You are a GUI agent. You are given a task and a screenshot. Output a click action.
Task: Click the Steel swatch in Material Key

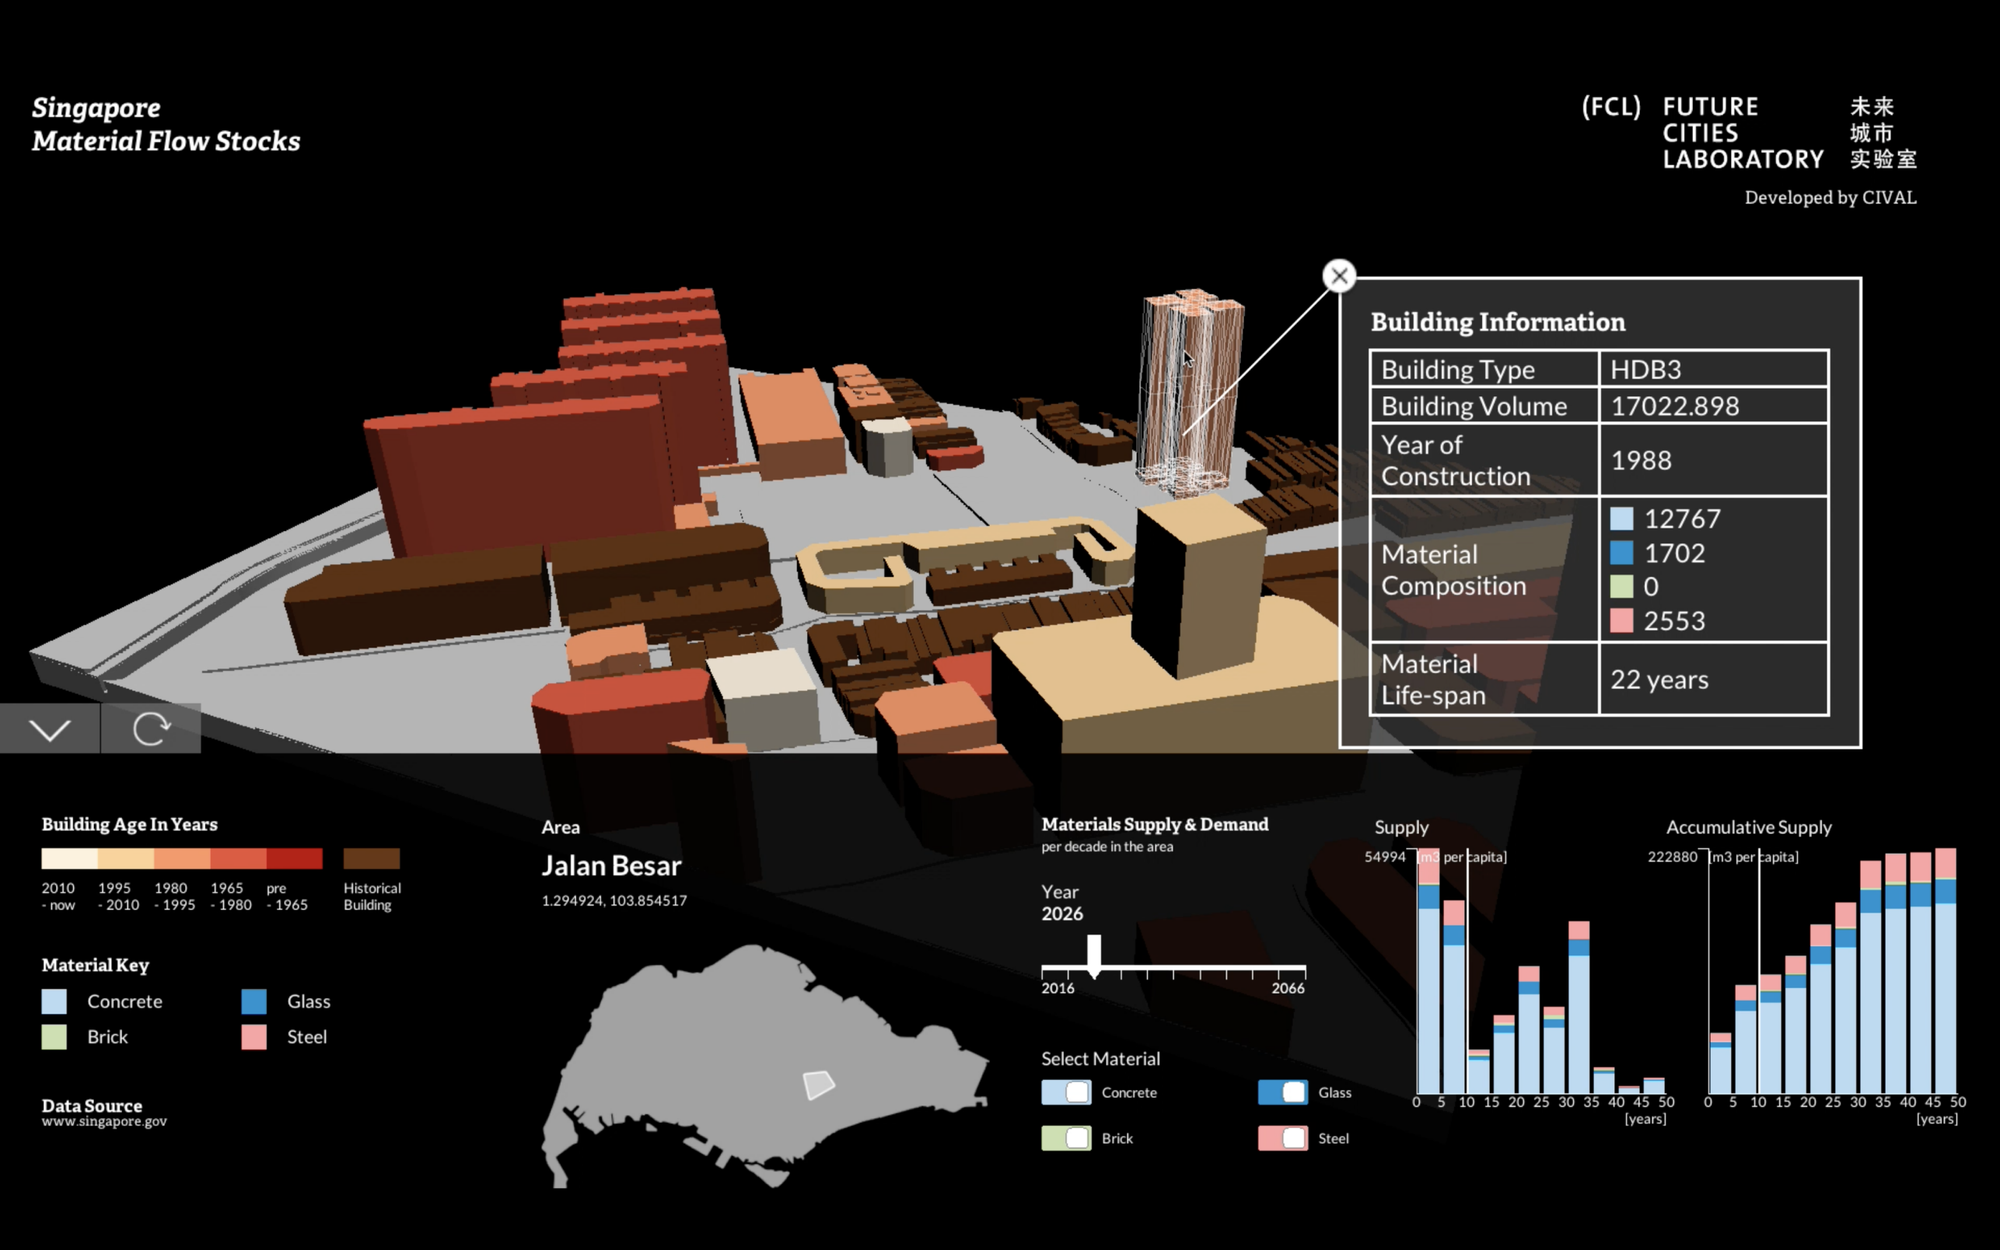click(254, 1037)
